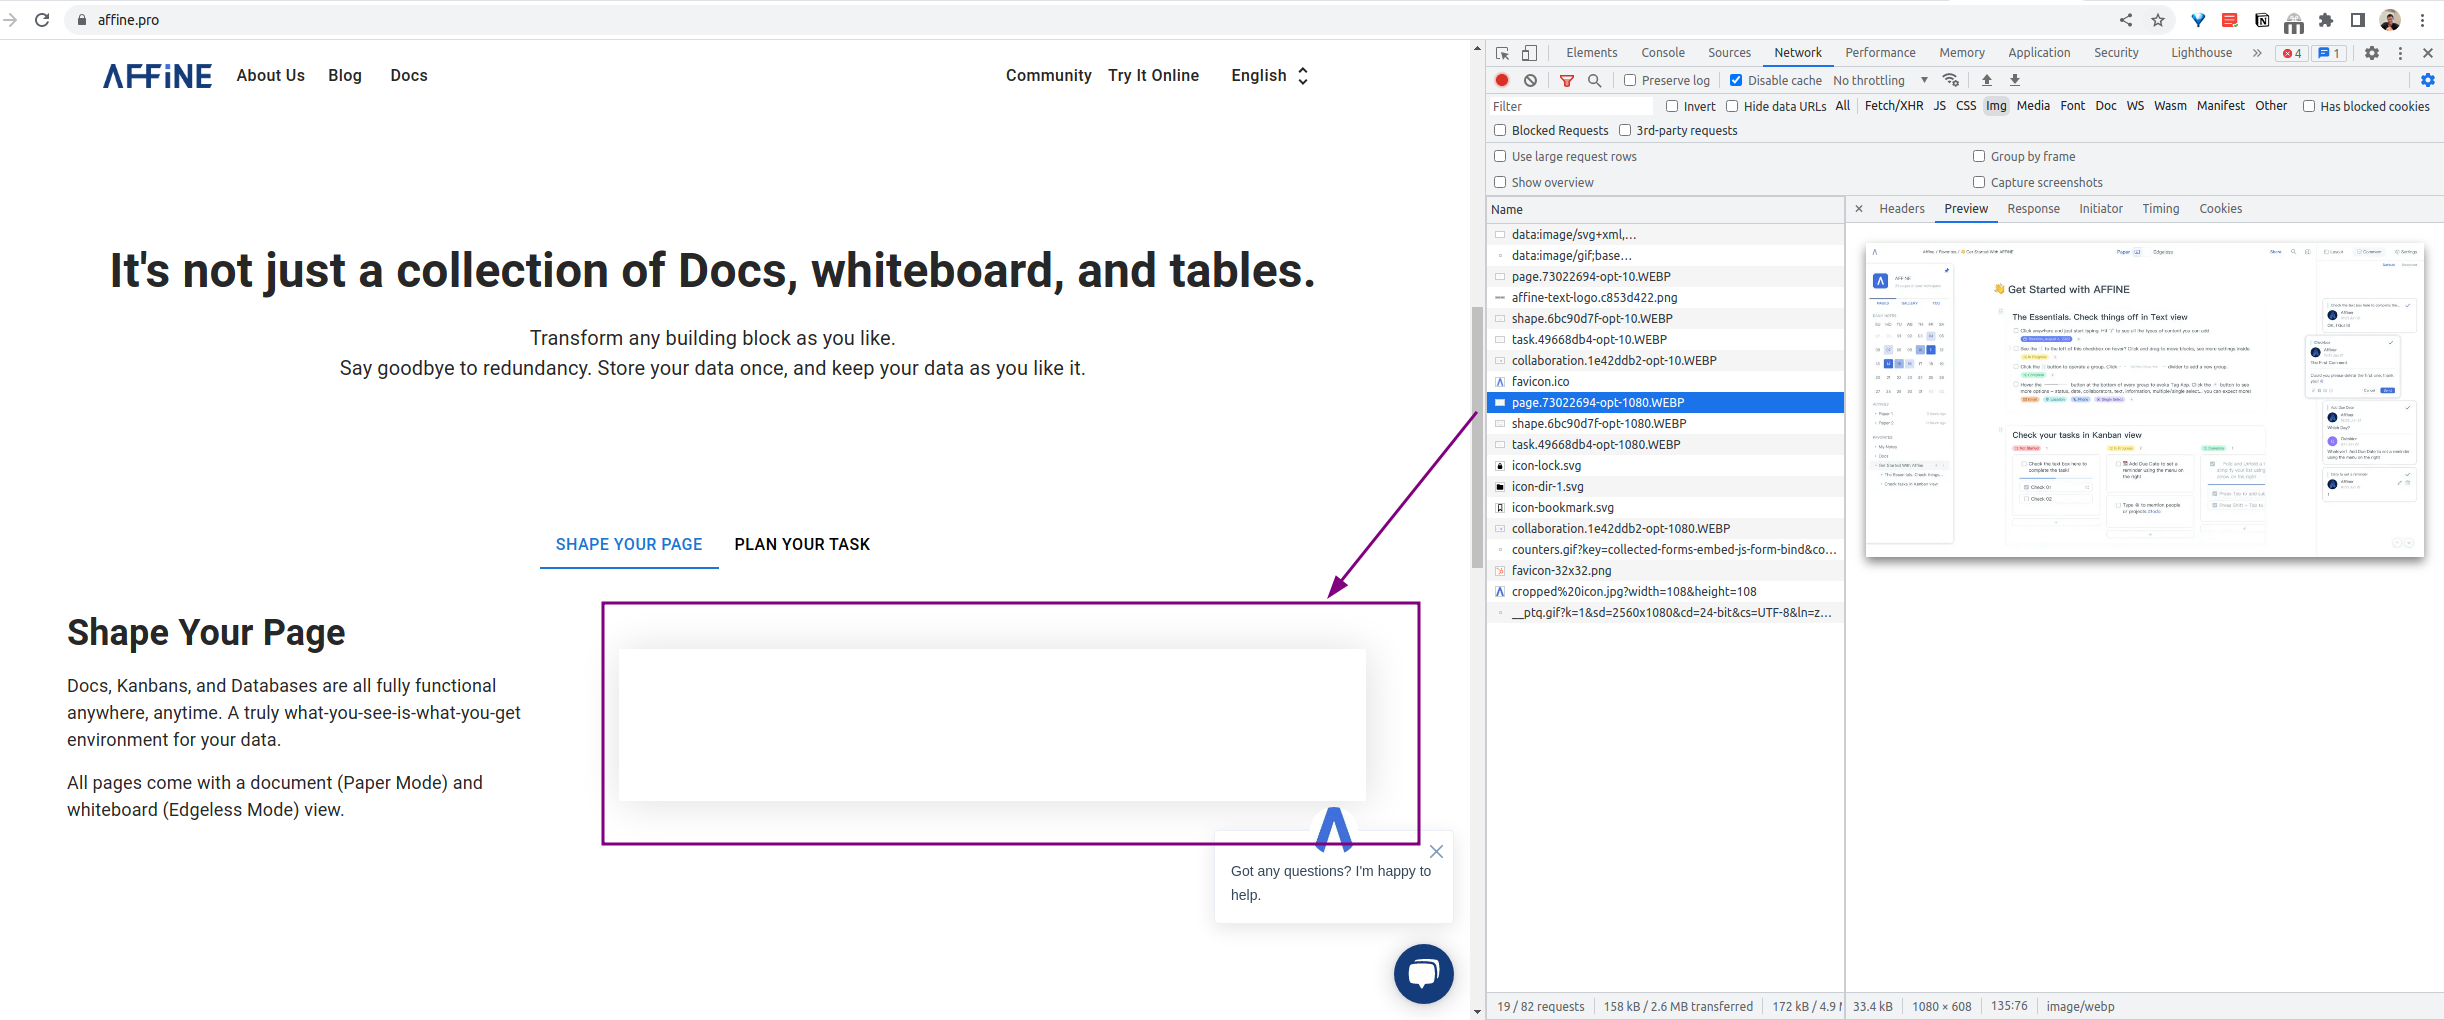Open the Lighthouse tab in DevTools
Screen dimensions: 2444x1020
(2201, 53)
